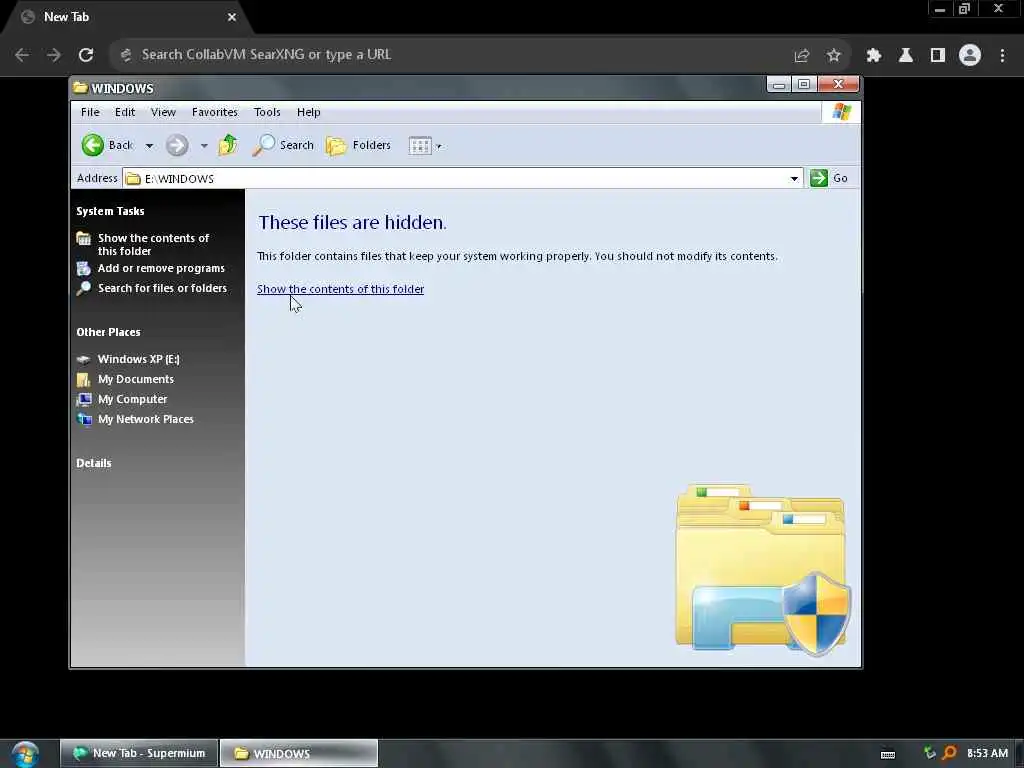The height and width of the screenshot is (768, 1024).
Task: Click Show the contents link in main pane
Action: 340,289
